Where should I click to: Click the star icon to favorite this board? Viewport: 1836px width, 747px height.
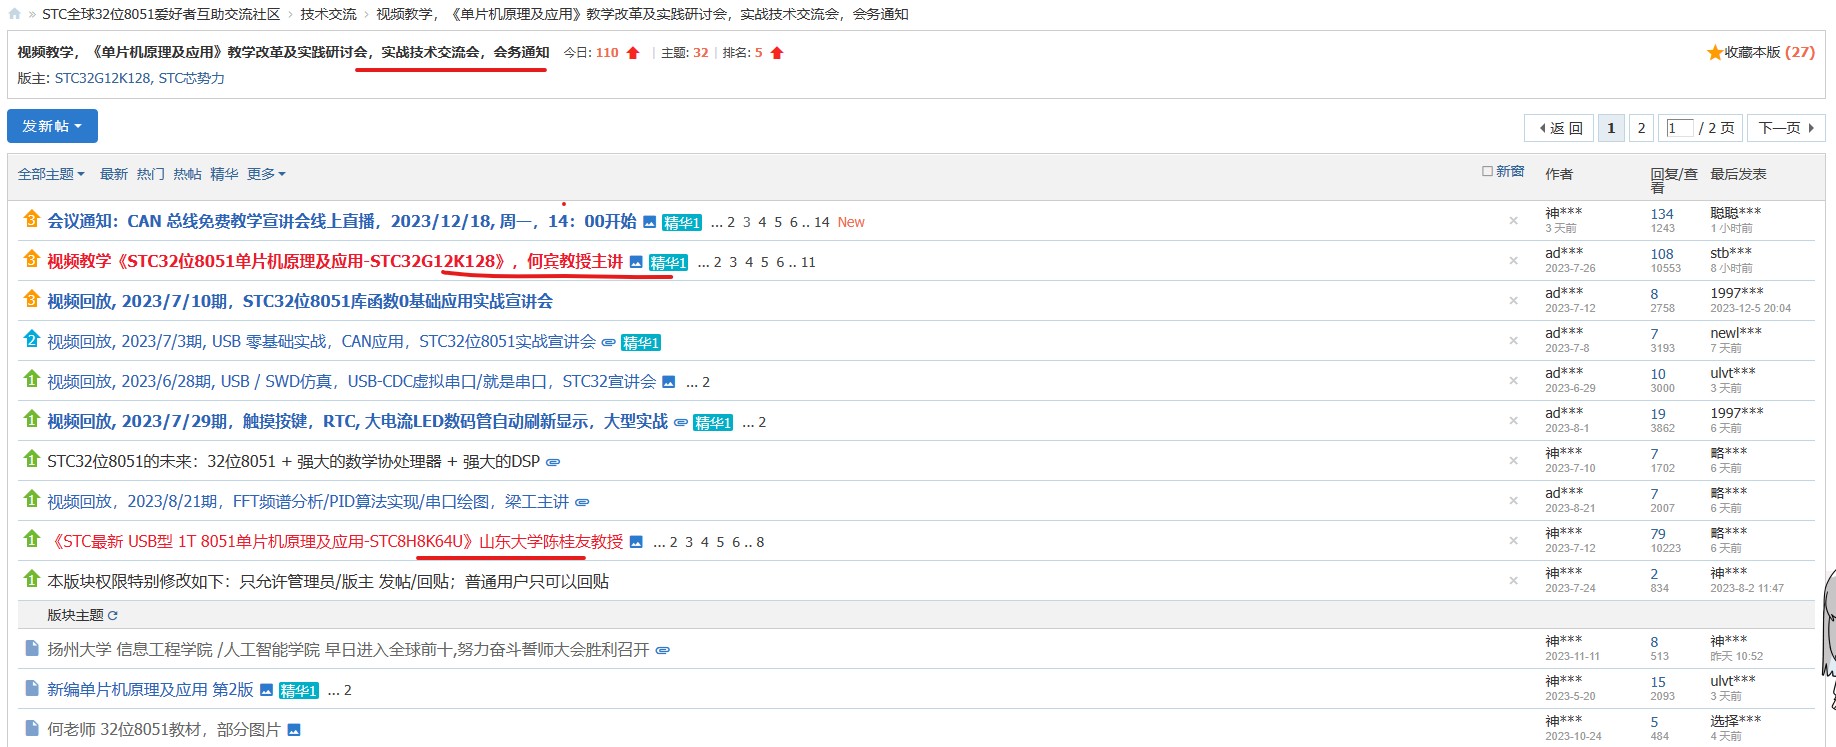click(x=1714, y=52)
